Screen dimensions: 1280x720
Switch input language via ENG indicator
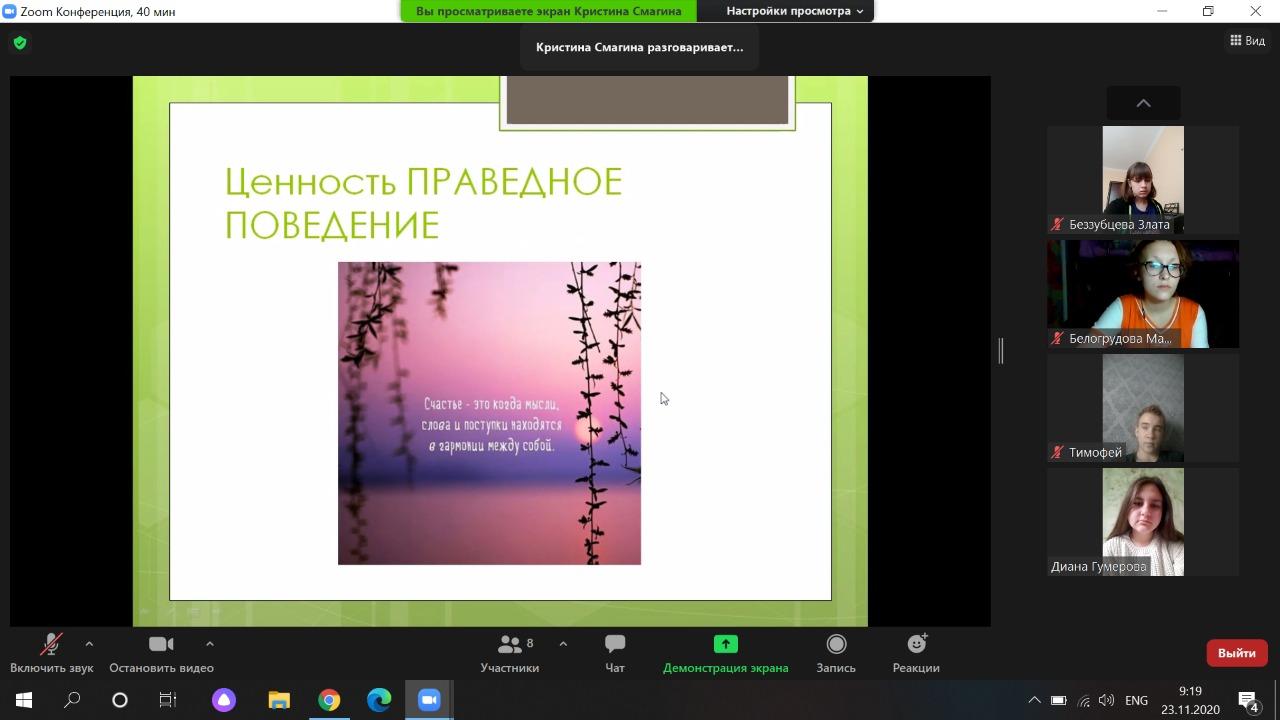point(1136,700)
